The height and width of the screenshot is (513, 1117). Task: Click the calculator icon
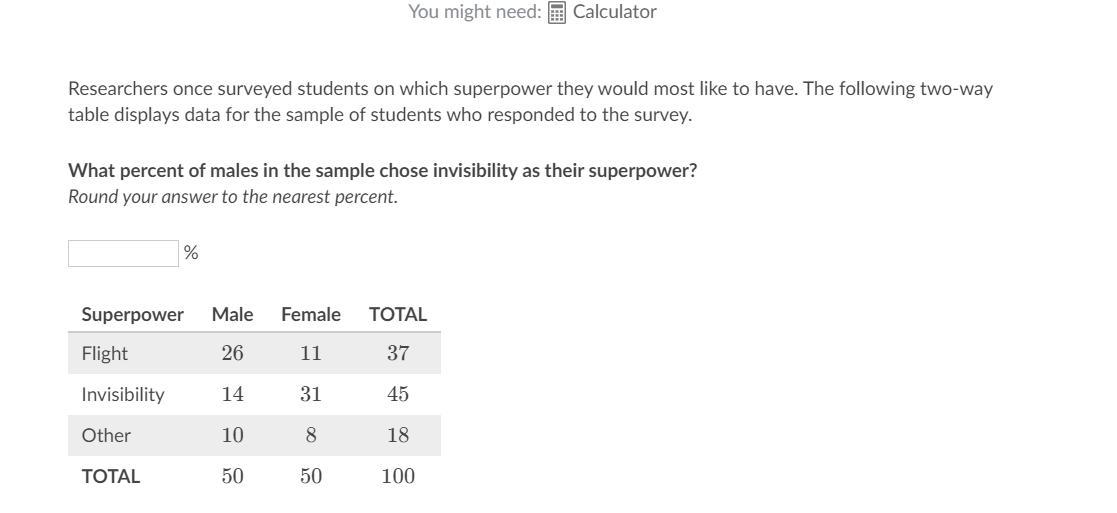(557, 12)
